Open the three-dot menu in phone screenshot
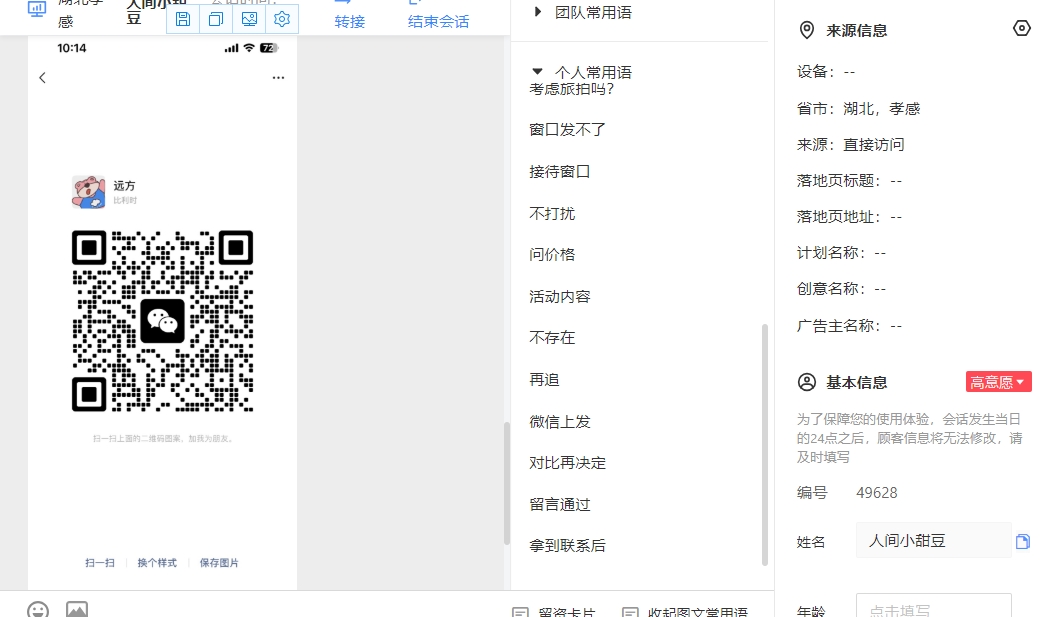This screenshot has width=1047, height=617. point(278,77)
